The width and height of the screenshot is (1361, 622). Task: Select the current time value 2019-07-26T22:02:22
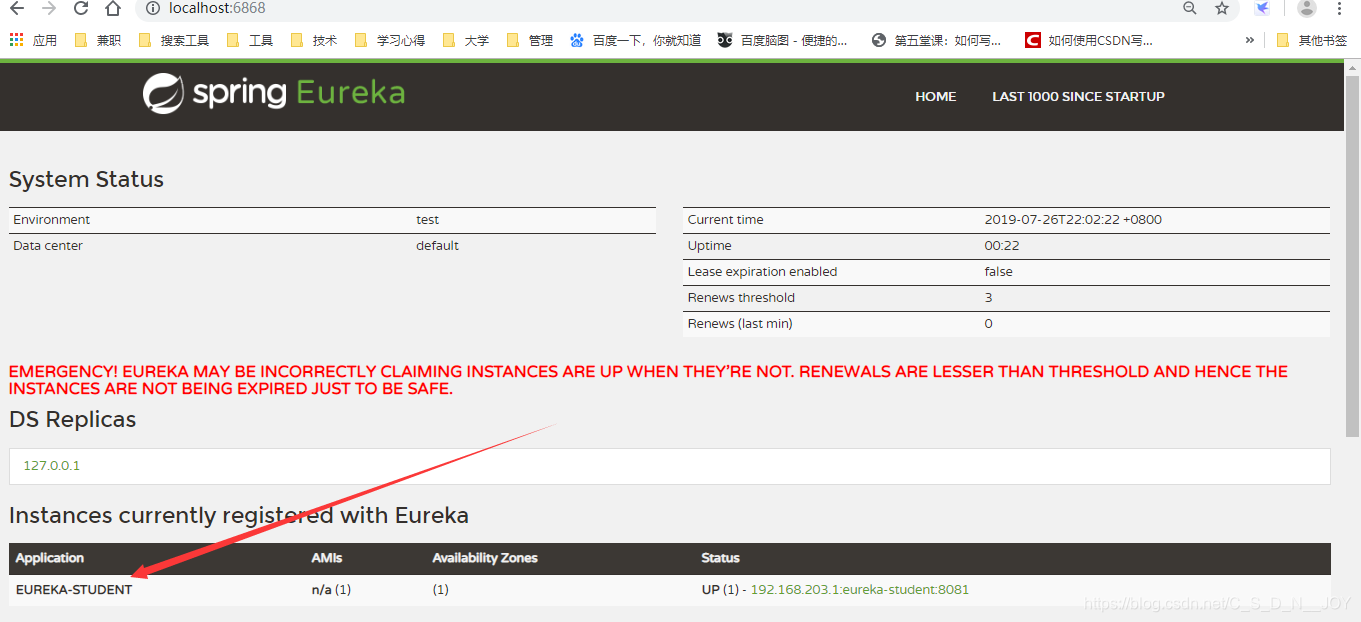point(1073,220)
